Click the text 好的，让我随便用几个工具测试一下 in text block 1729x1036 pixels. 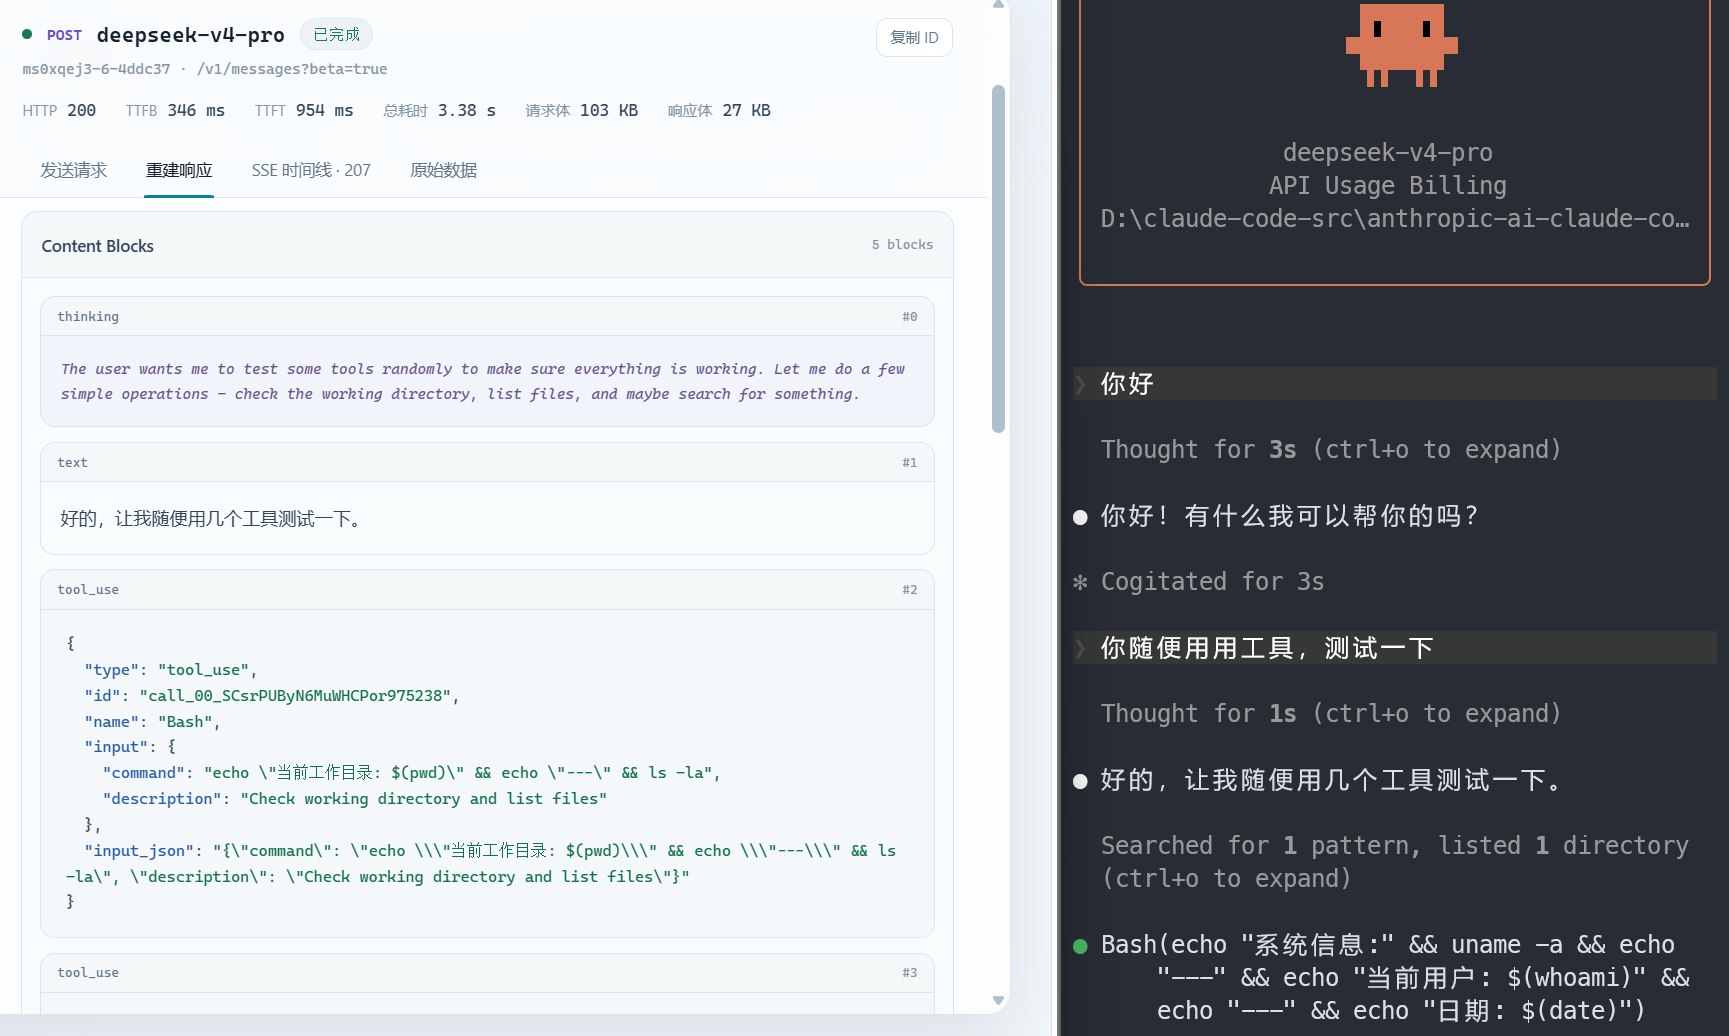[x=211, y=519]
